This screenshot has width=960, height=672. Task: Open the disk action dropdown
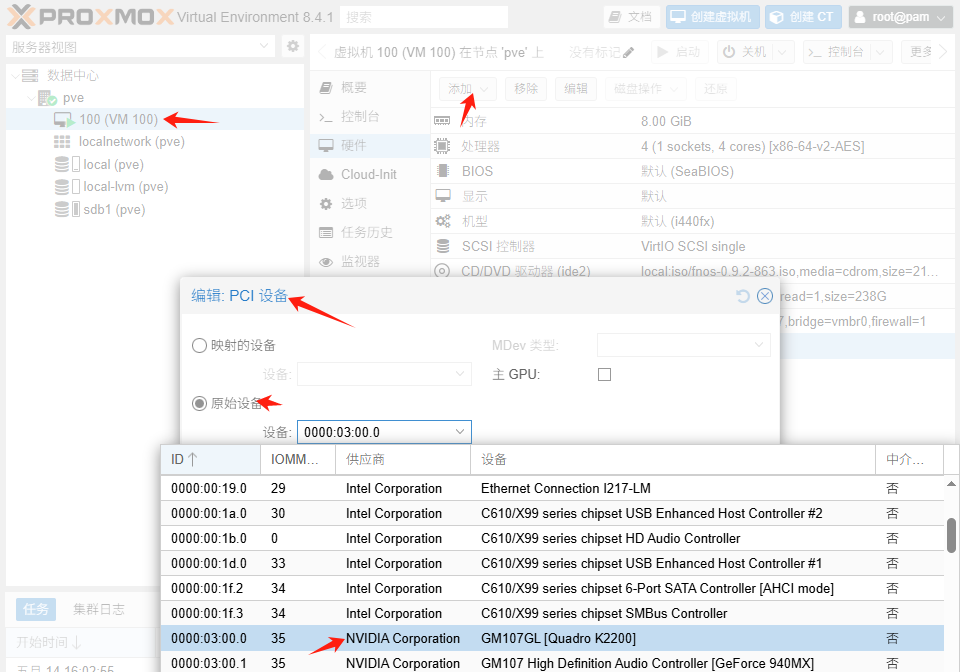click(645, 89)
